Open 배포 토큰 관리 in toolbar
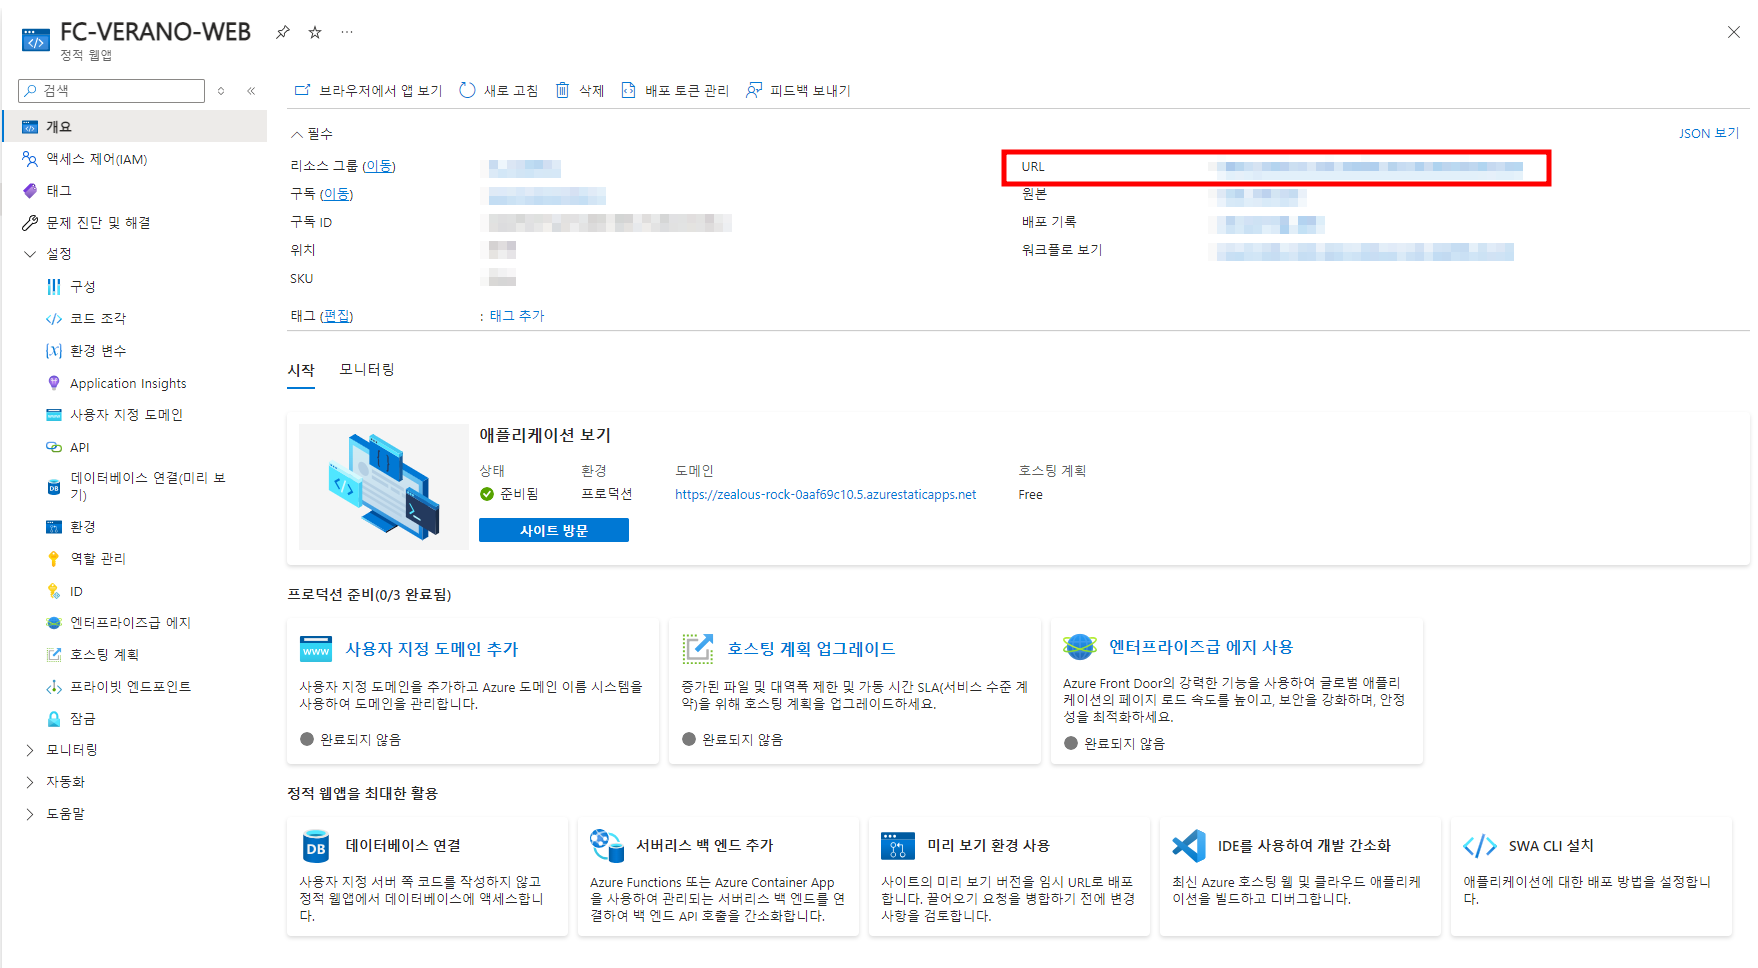Screen dimensions: 1758x968 click(675, 91)
